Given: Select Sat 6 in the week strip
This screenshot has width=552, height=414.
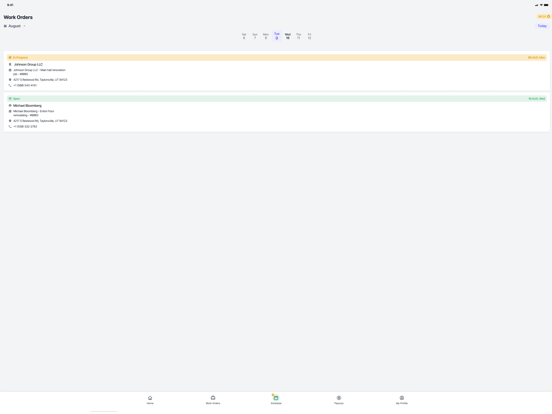Looking at the screenshot, I should pyautogui.click(x=244, y=36).
